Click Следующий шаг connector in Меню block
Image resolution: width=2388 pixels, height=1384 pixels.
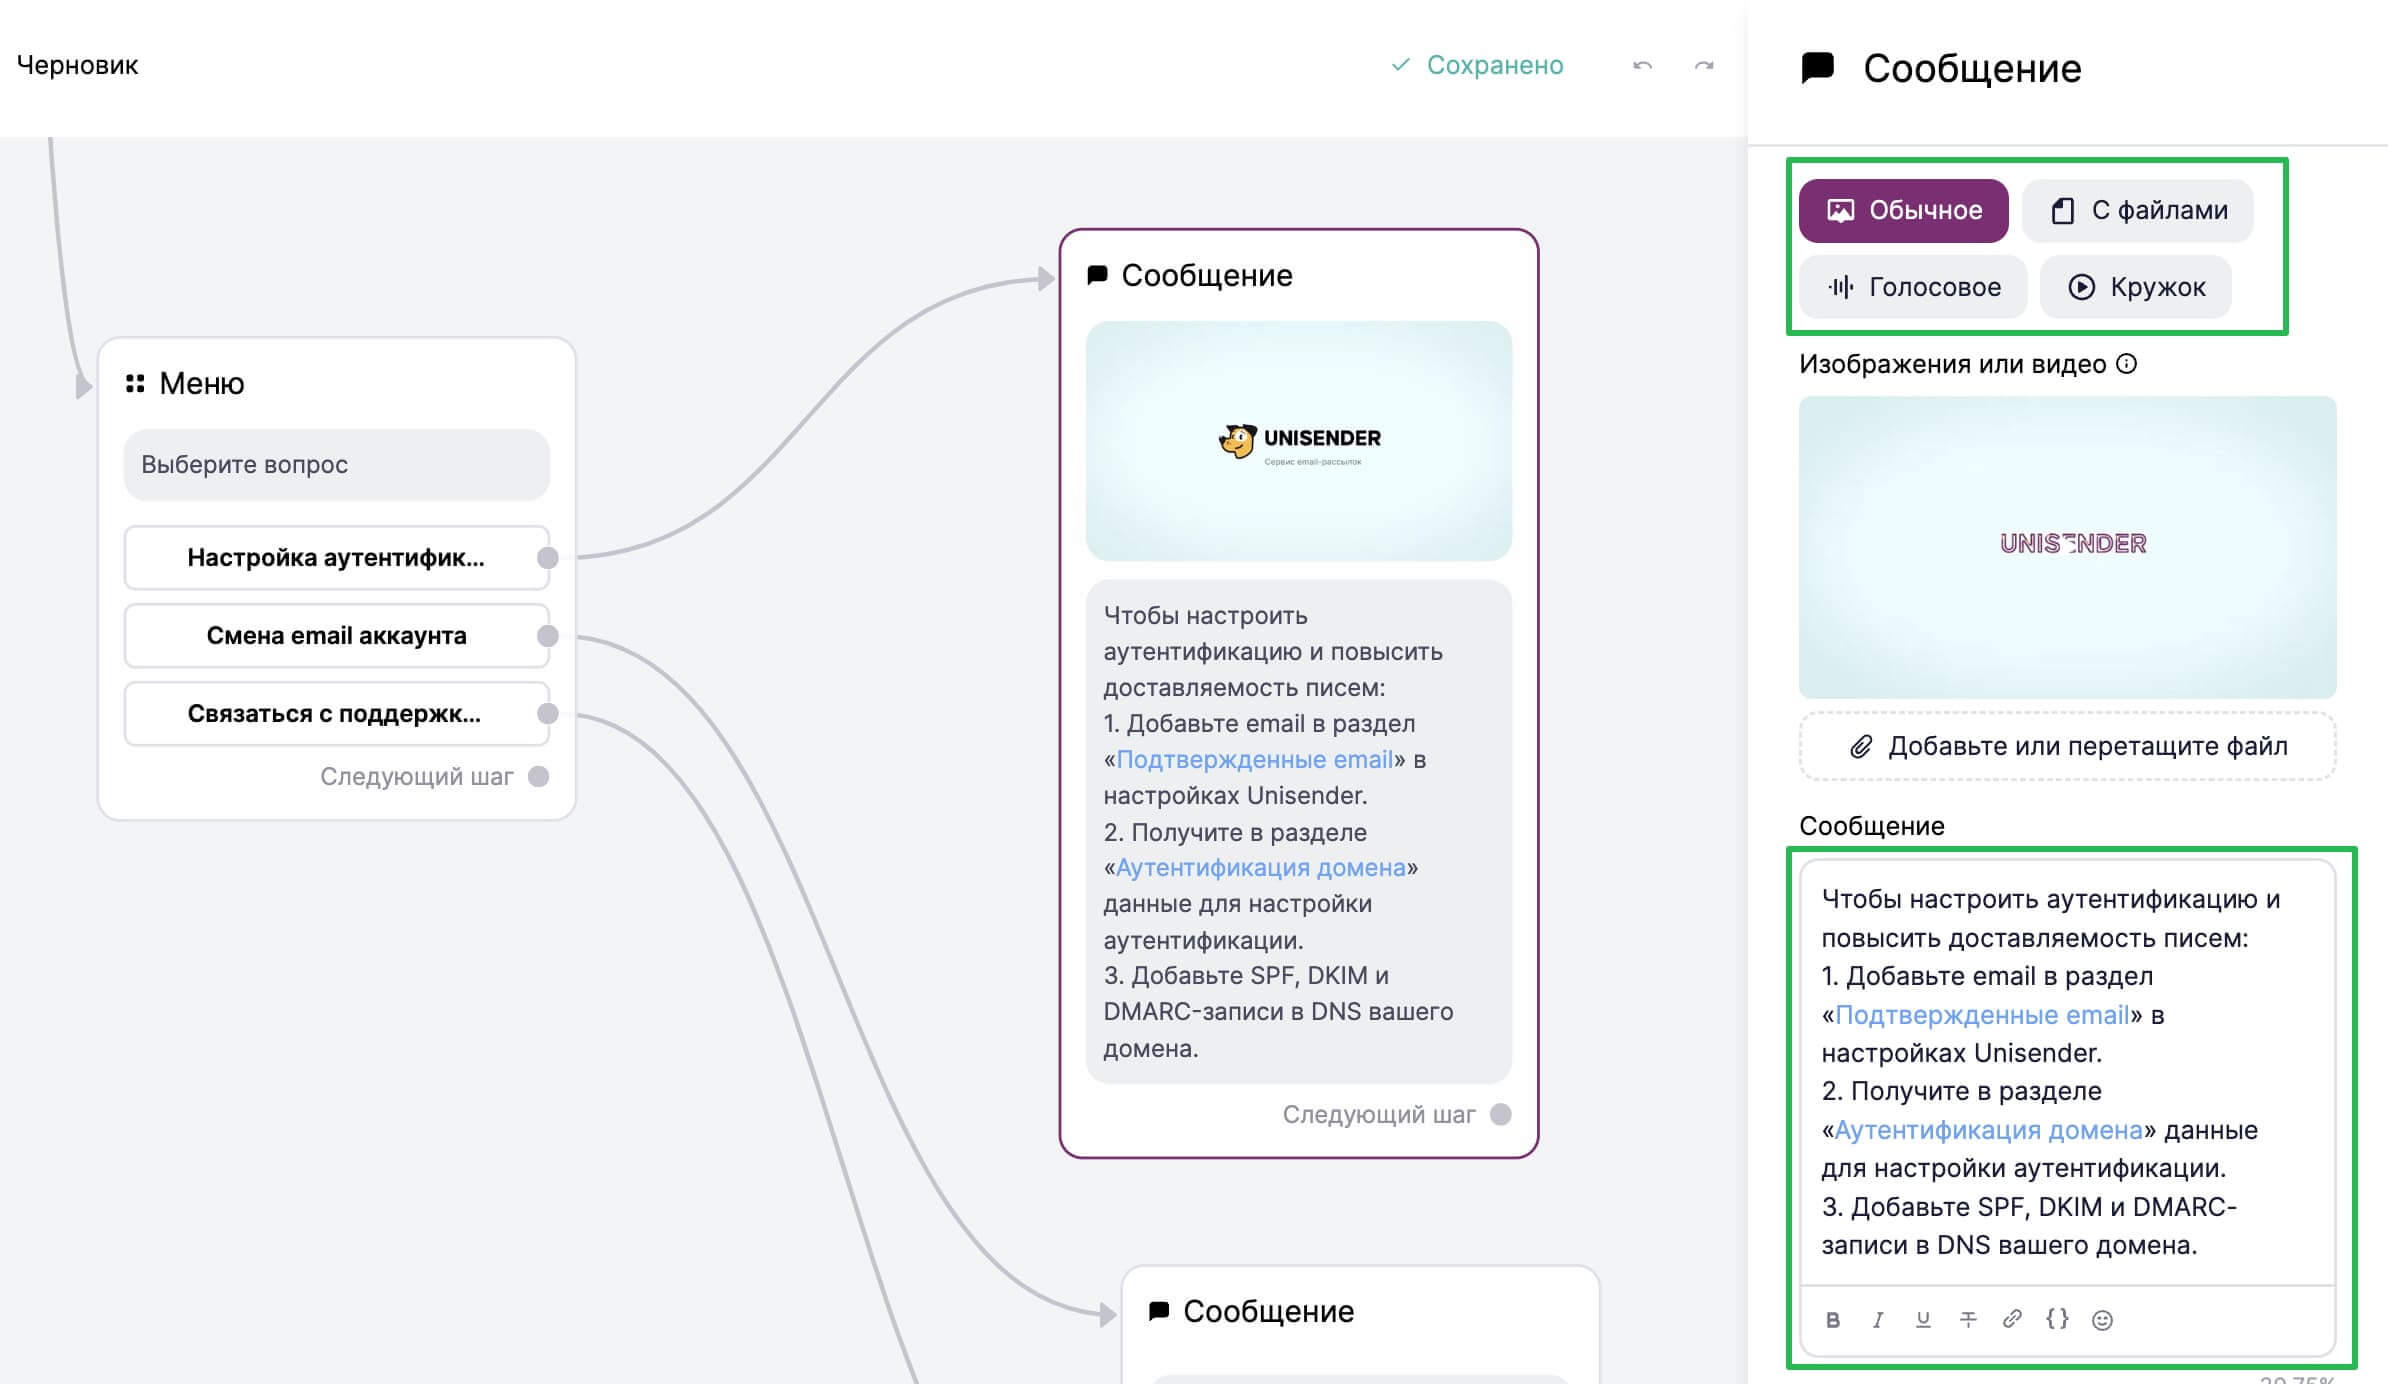pos(539,777)
